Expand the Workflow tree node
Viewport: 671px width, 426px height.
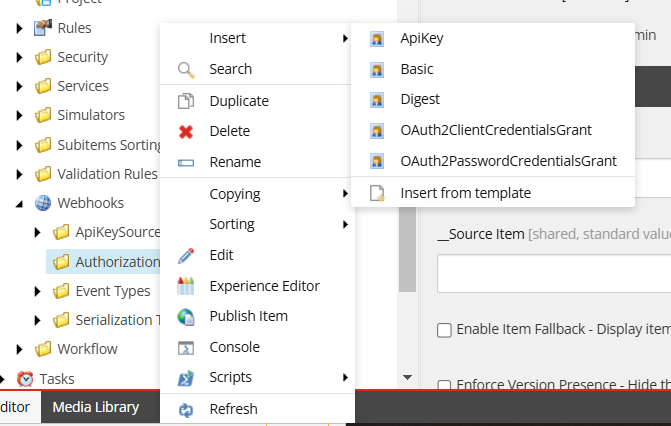[19, 350]
